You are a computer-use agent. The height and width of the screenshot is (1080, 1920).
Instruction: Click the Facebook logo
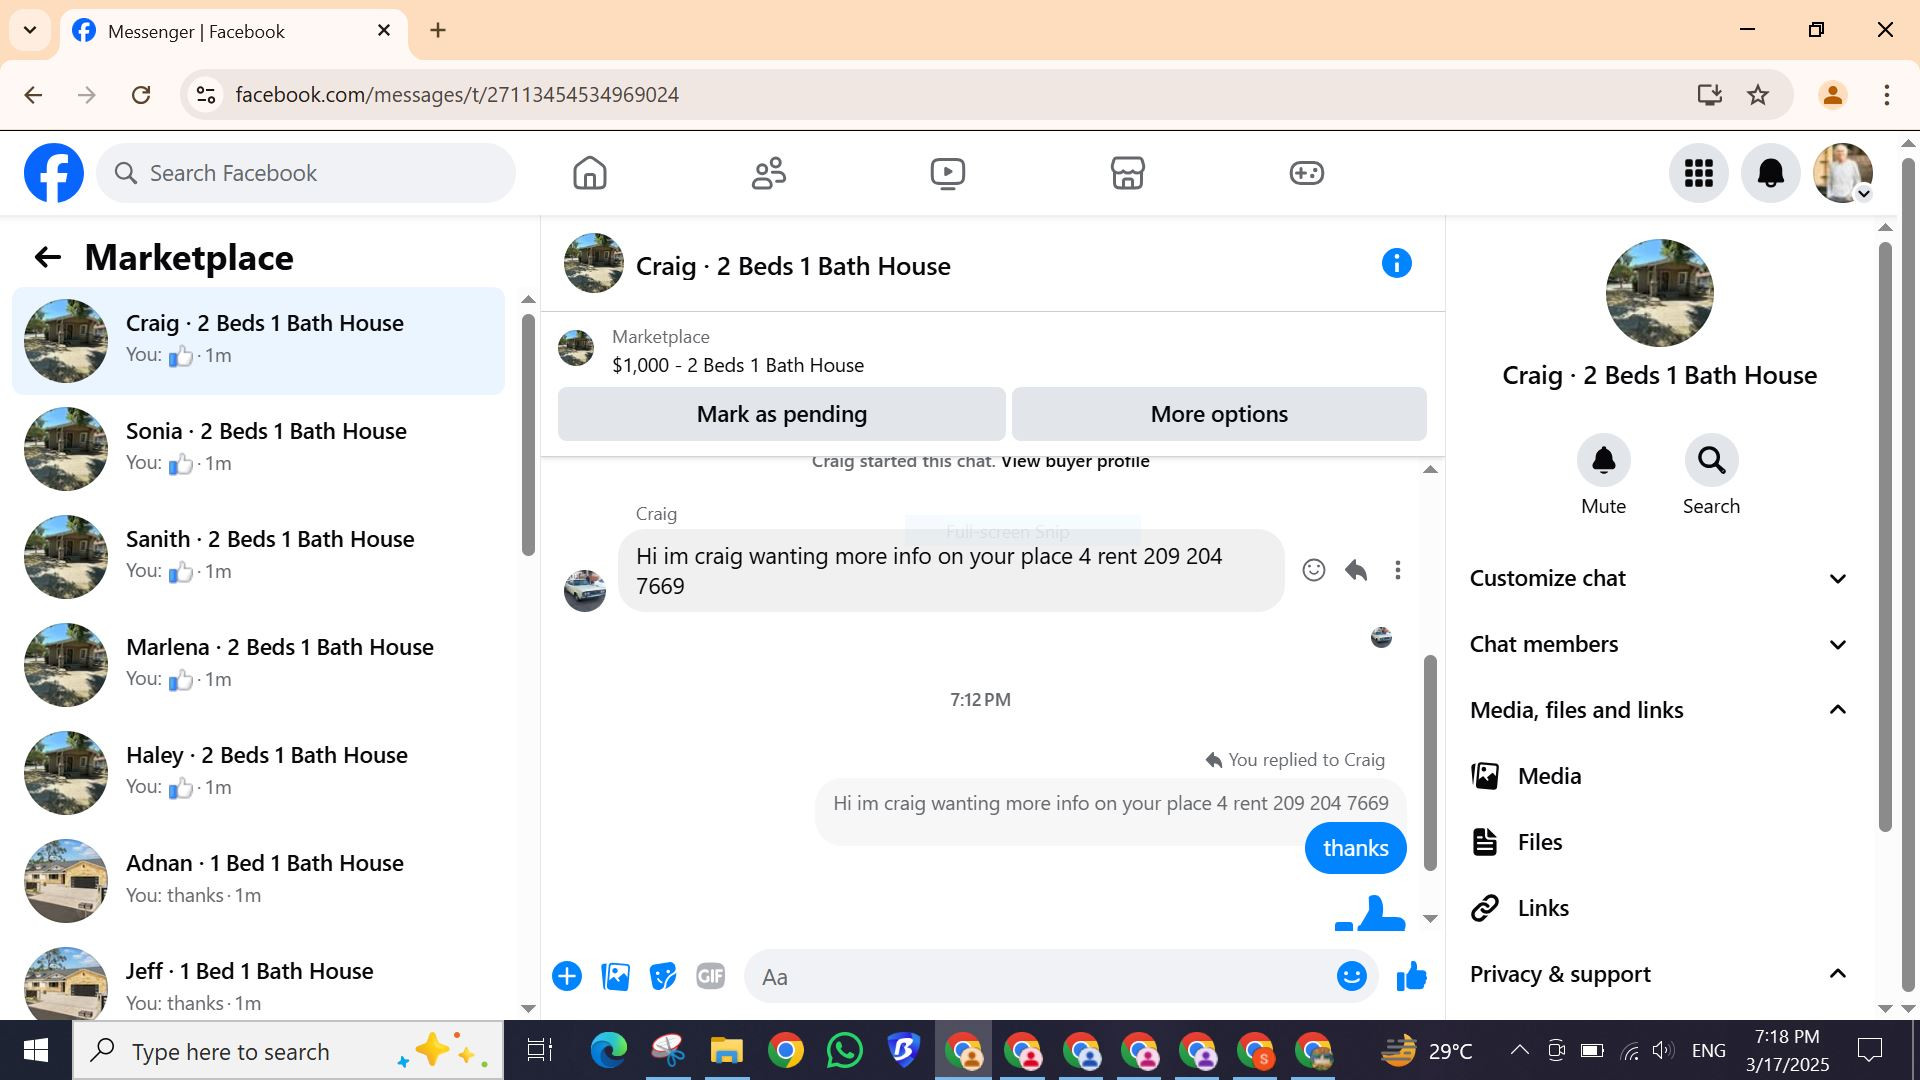[54, 173]
